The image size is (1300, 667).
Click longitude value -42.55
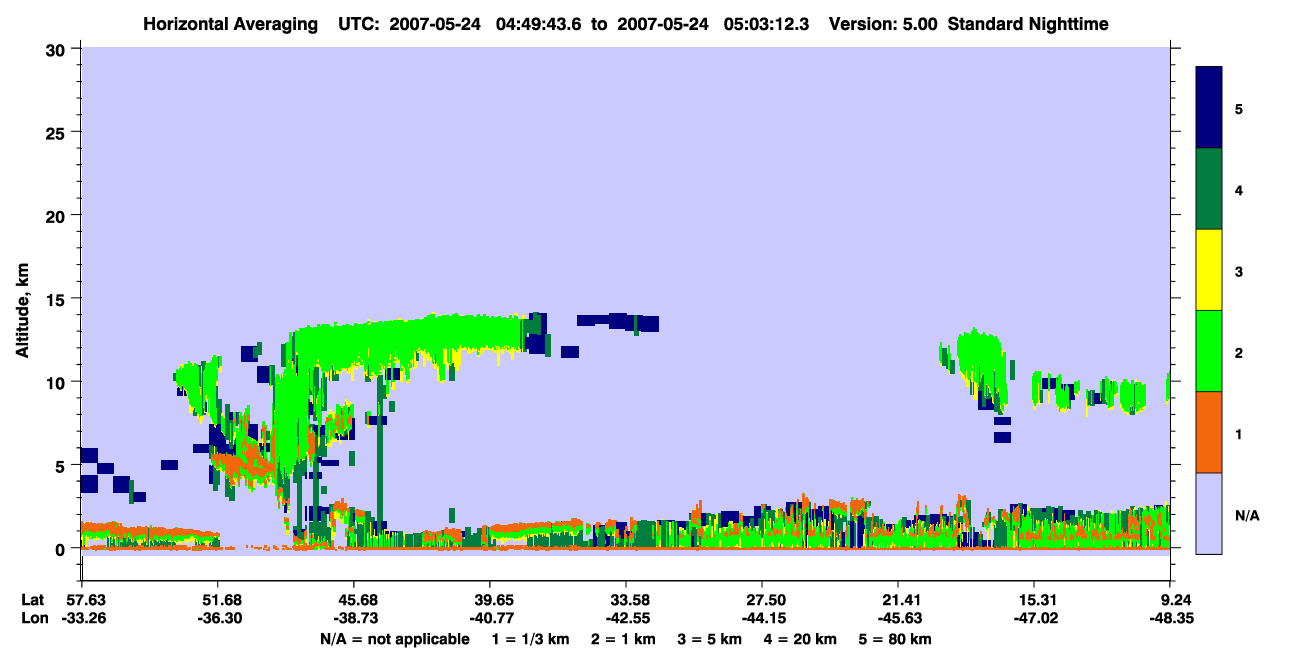626,618
